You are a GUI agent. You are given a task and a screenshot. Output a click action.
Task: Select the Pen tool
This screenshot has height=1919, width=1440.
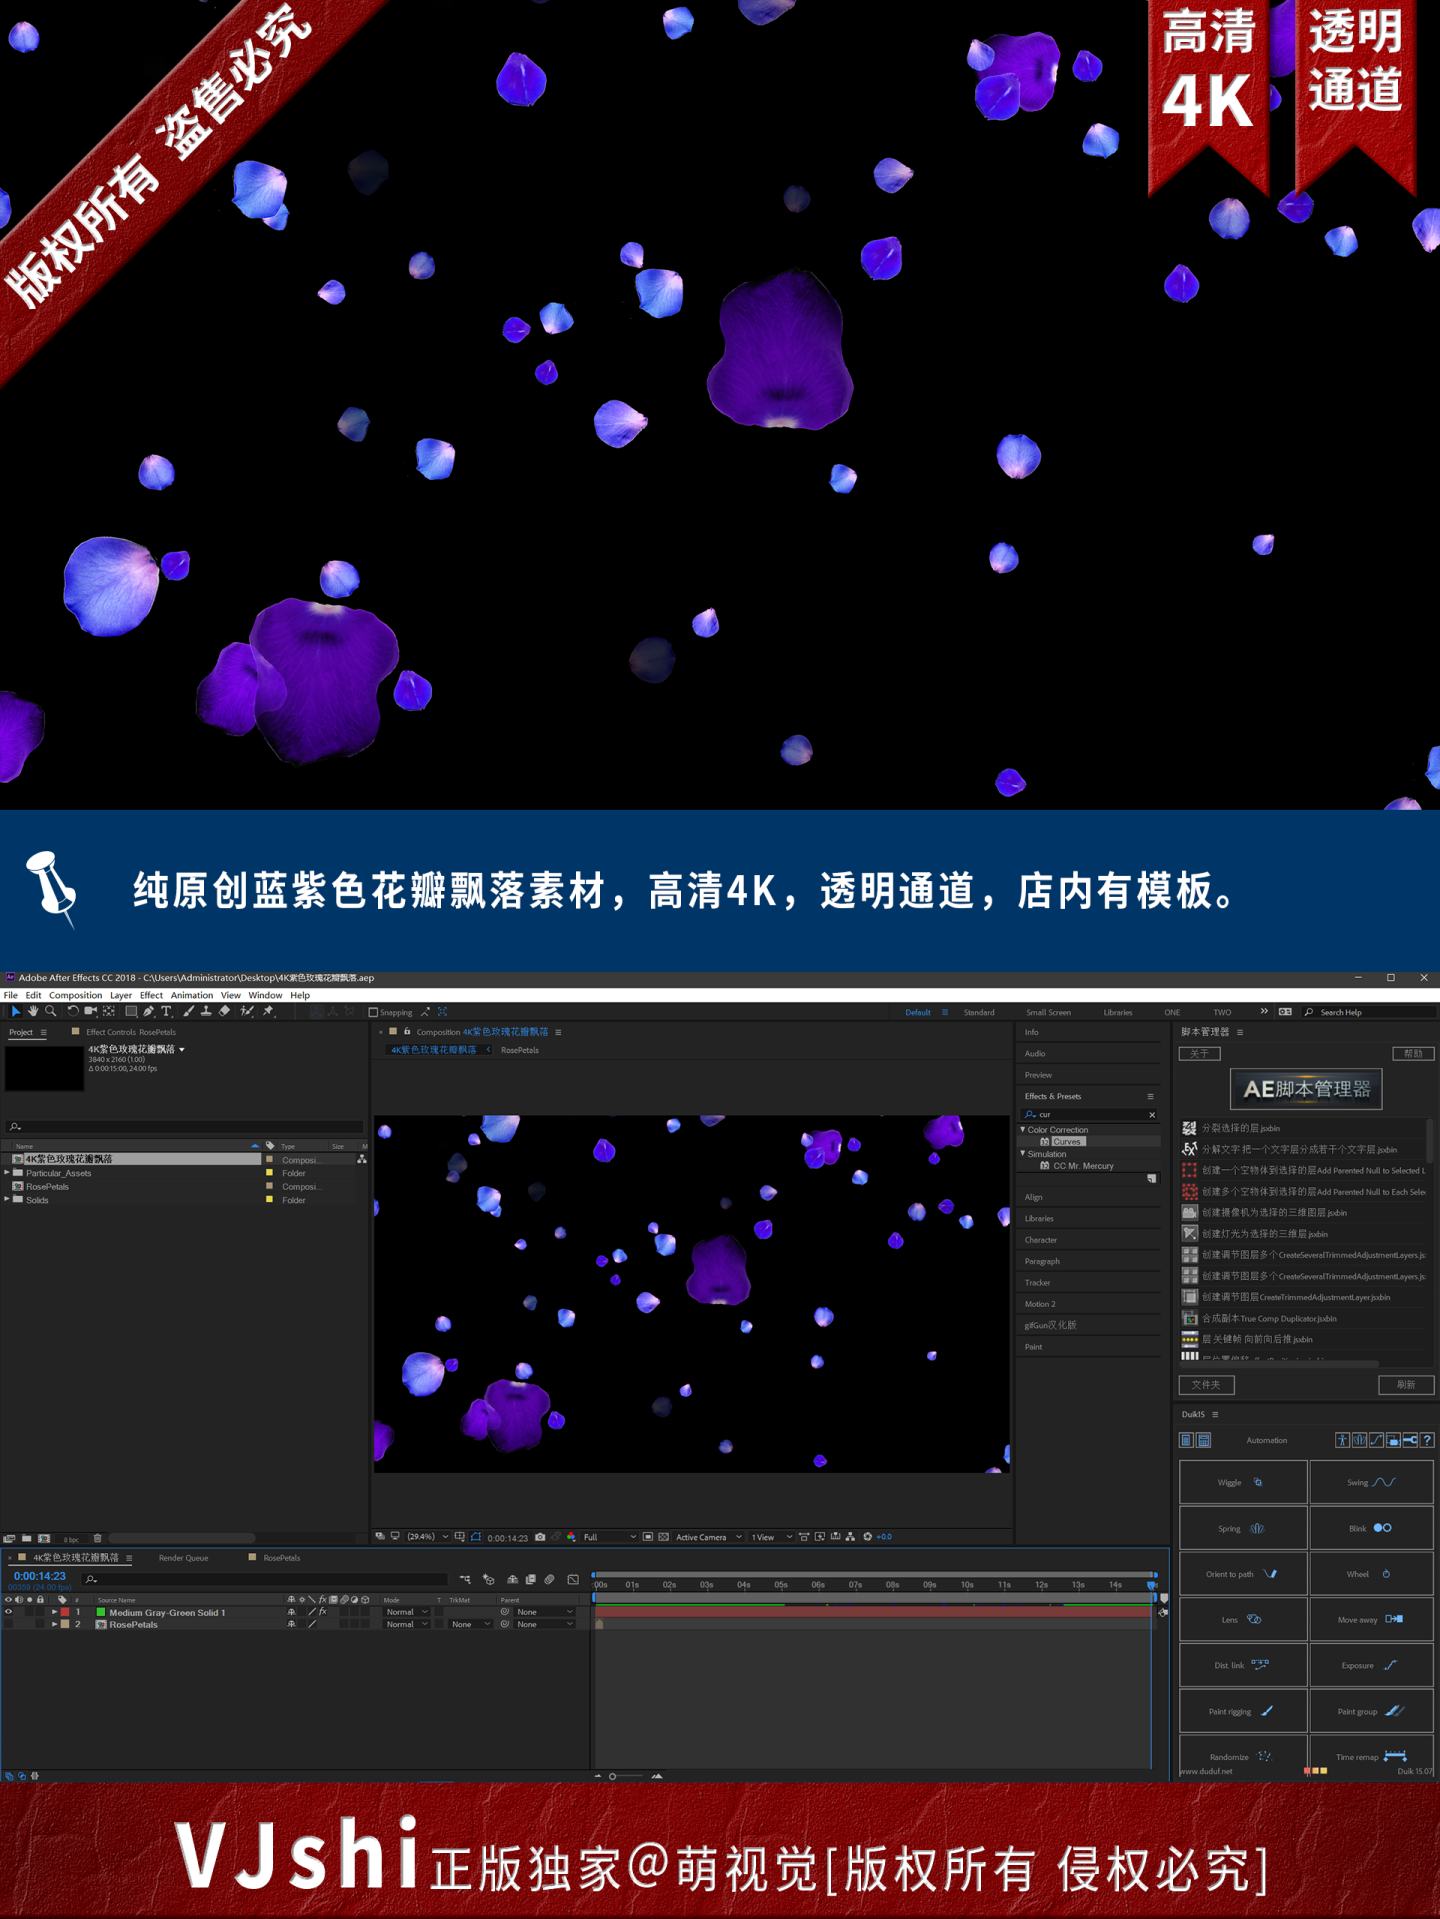coord(148,1012)
